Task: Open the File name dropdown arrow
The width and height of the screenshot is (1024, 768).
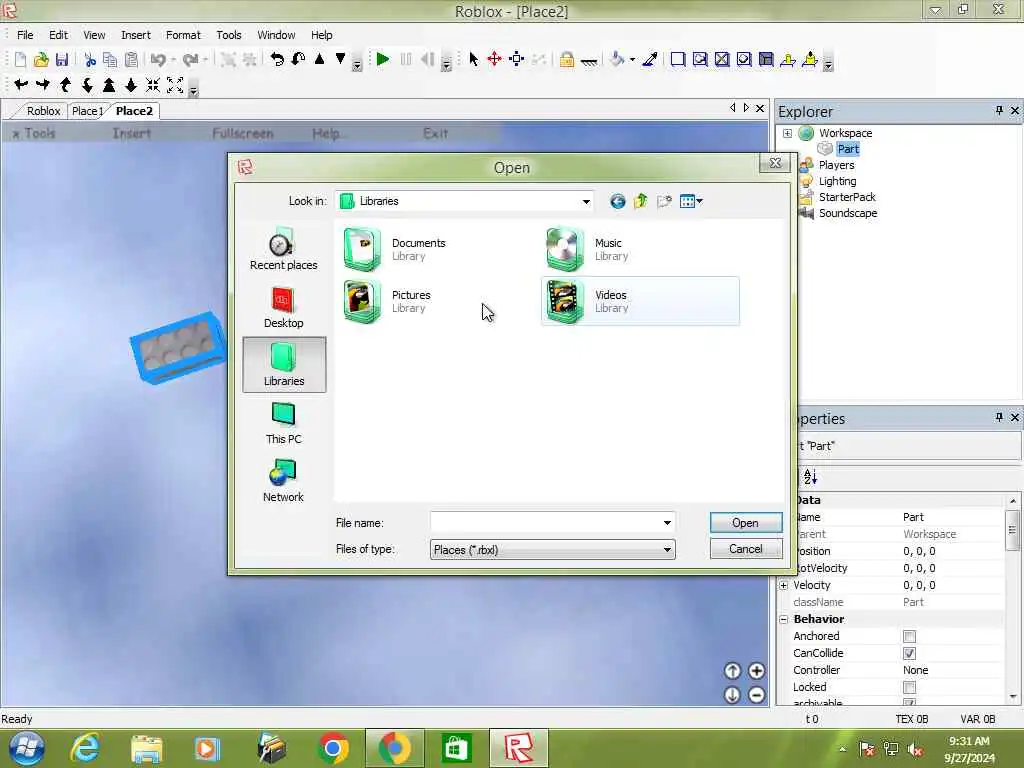Action: coord(667,522)
